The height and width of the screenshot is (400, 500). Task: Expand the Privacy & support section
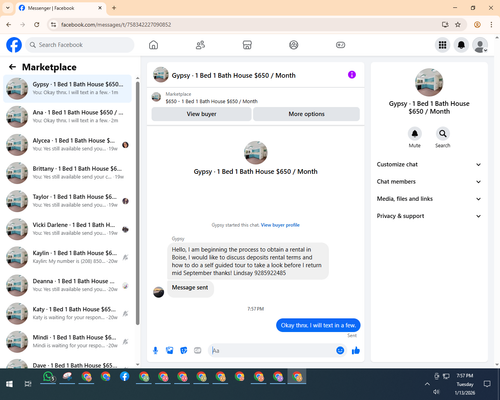tap(429, 216)
